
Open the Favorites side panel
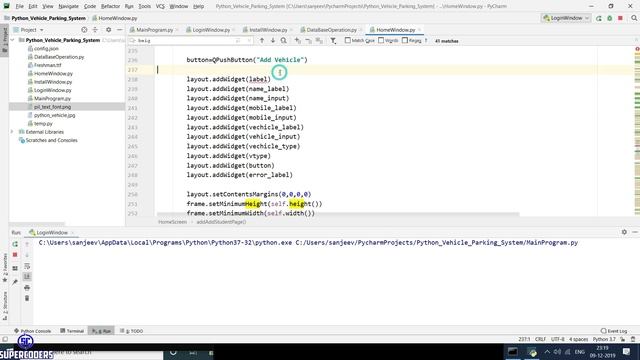pos(5,267)
